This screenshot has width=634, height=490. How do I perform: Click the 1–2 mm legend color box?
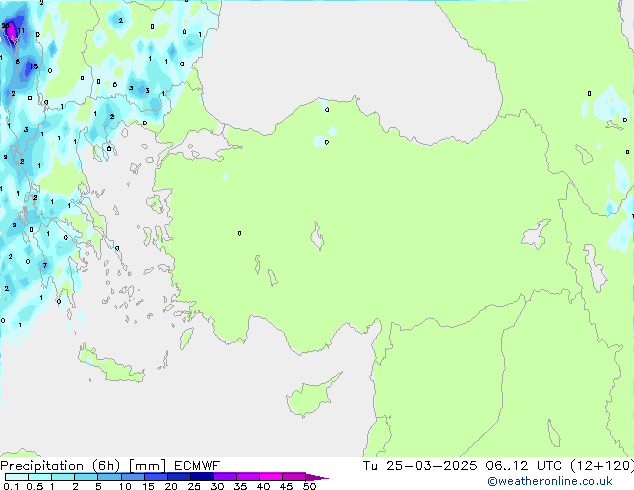click(x=63, y=477)
